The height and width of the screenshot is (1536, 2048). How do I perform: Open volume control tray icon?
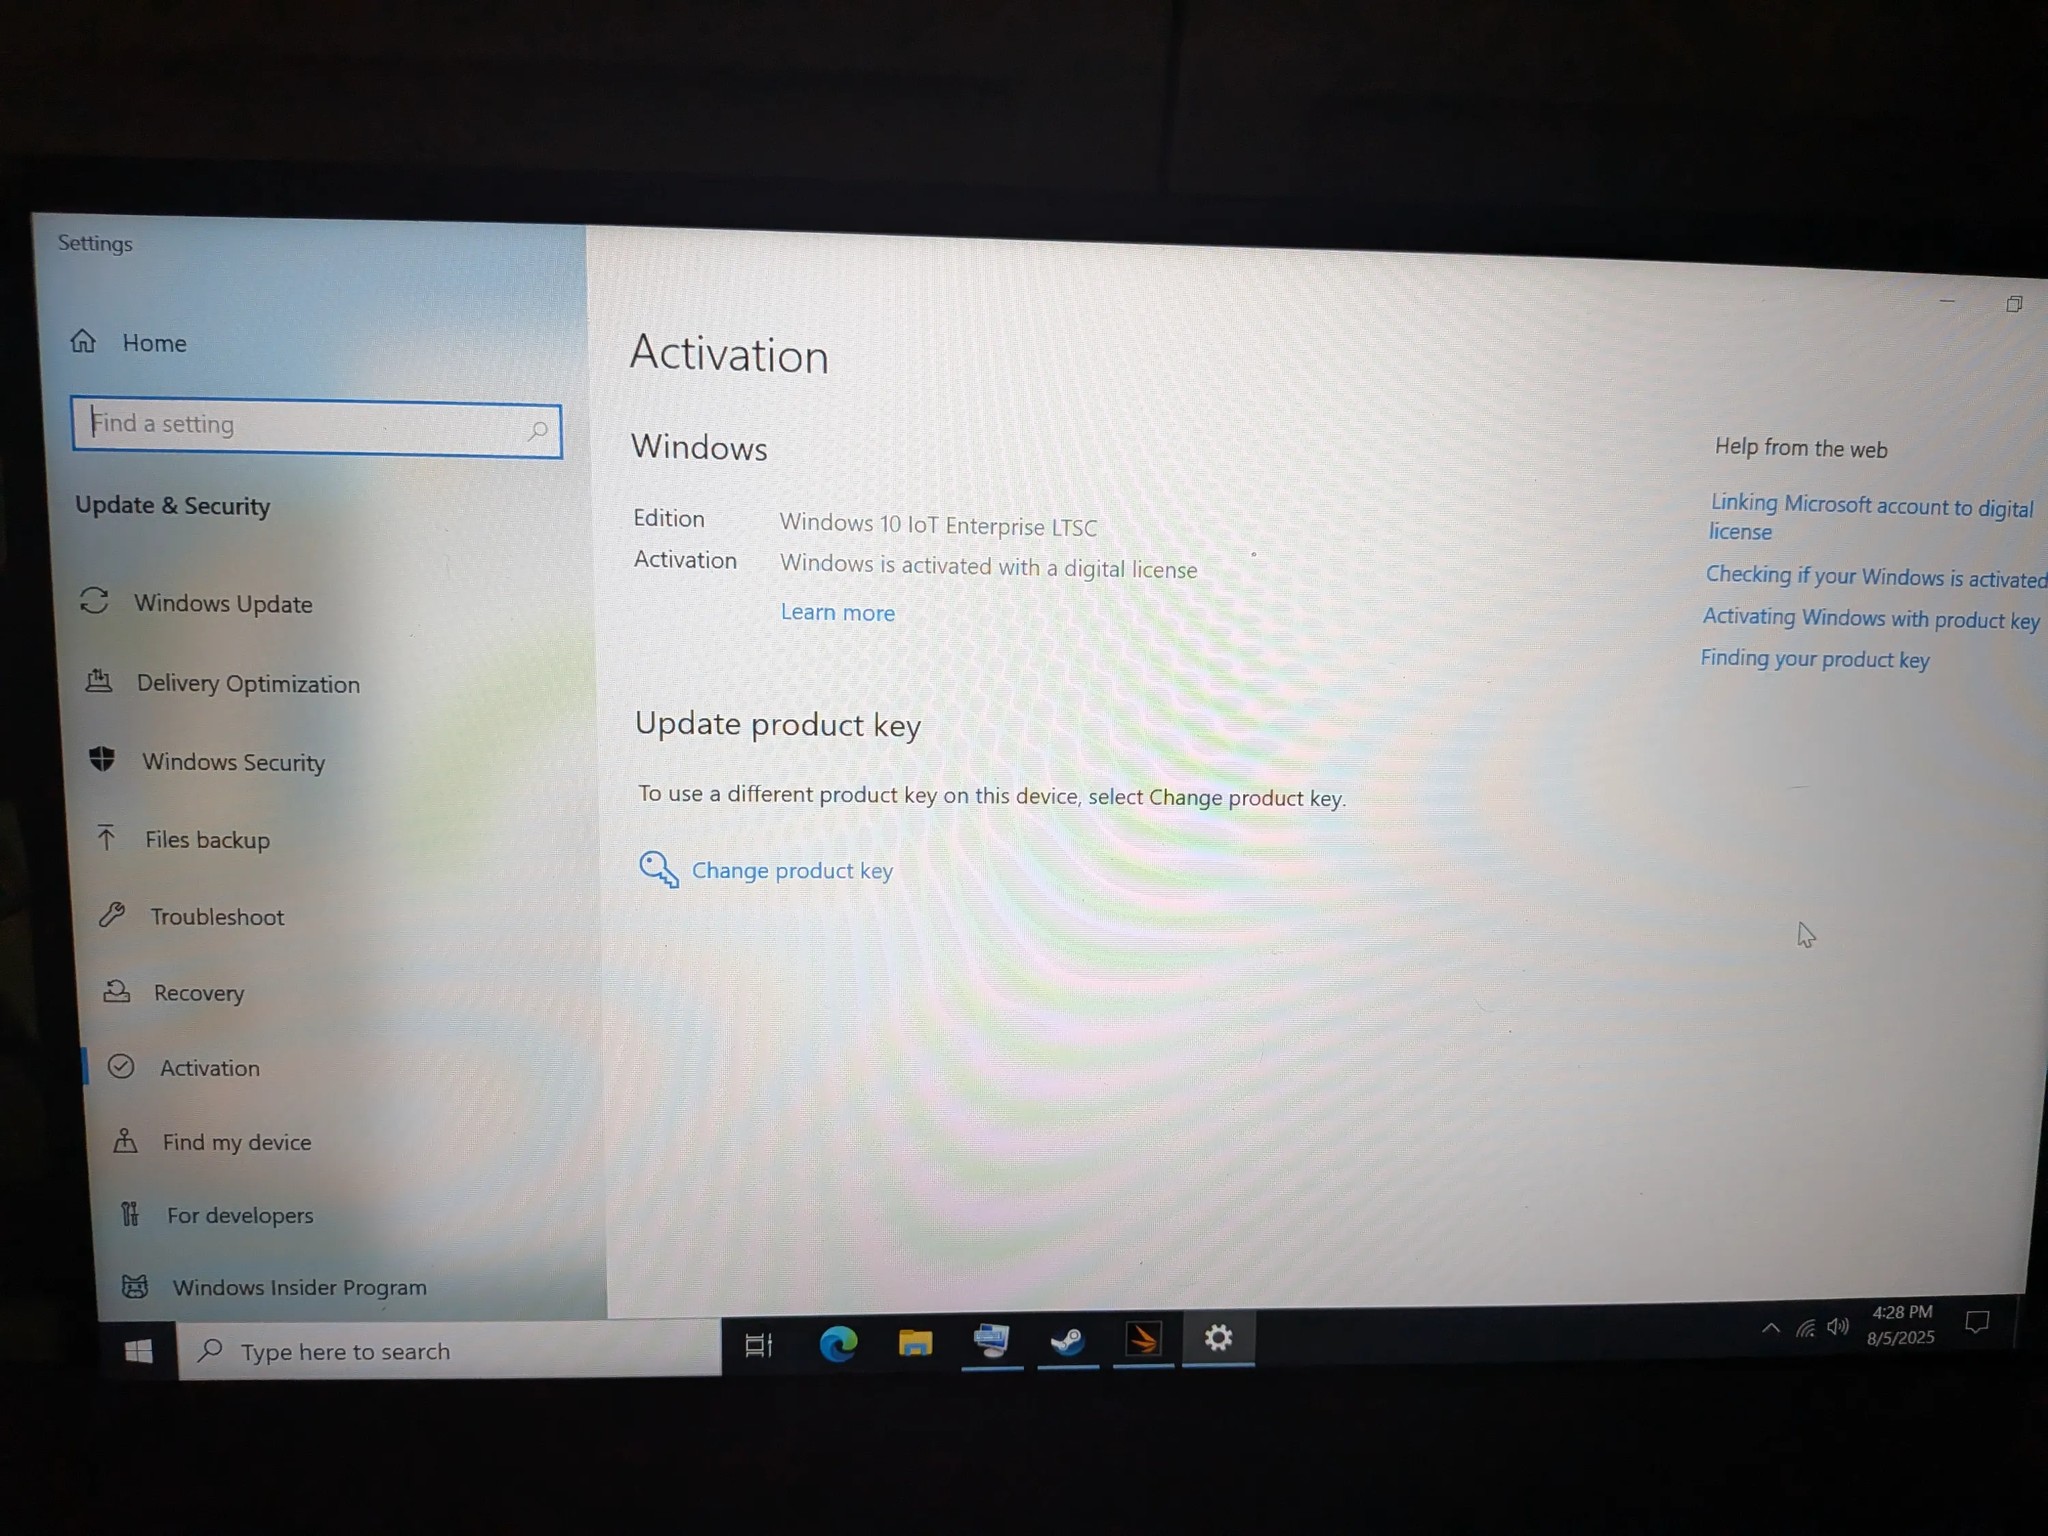pos(1837,1327)
